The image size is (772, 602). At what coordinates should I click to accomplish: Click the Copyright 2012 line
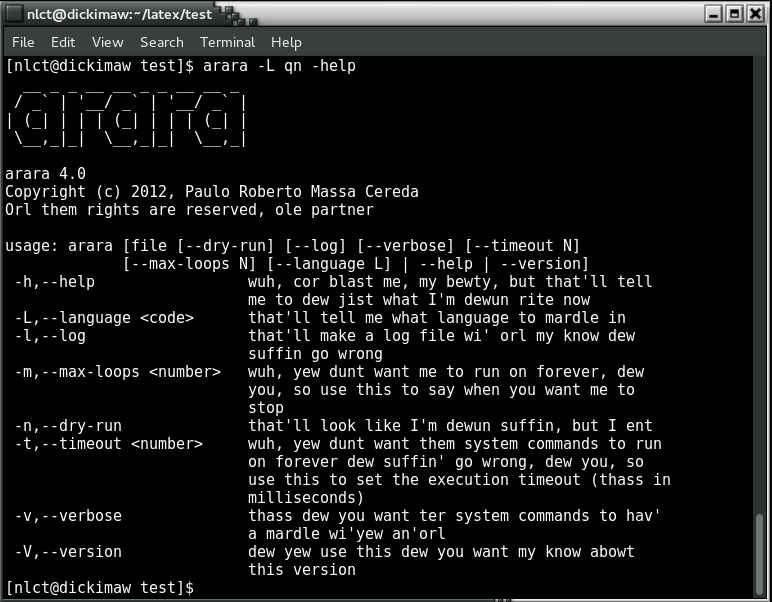212,191
